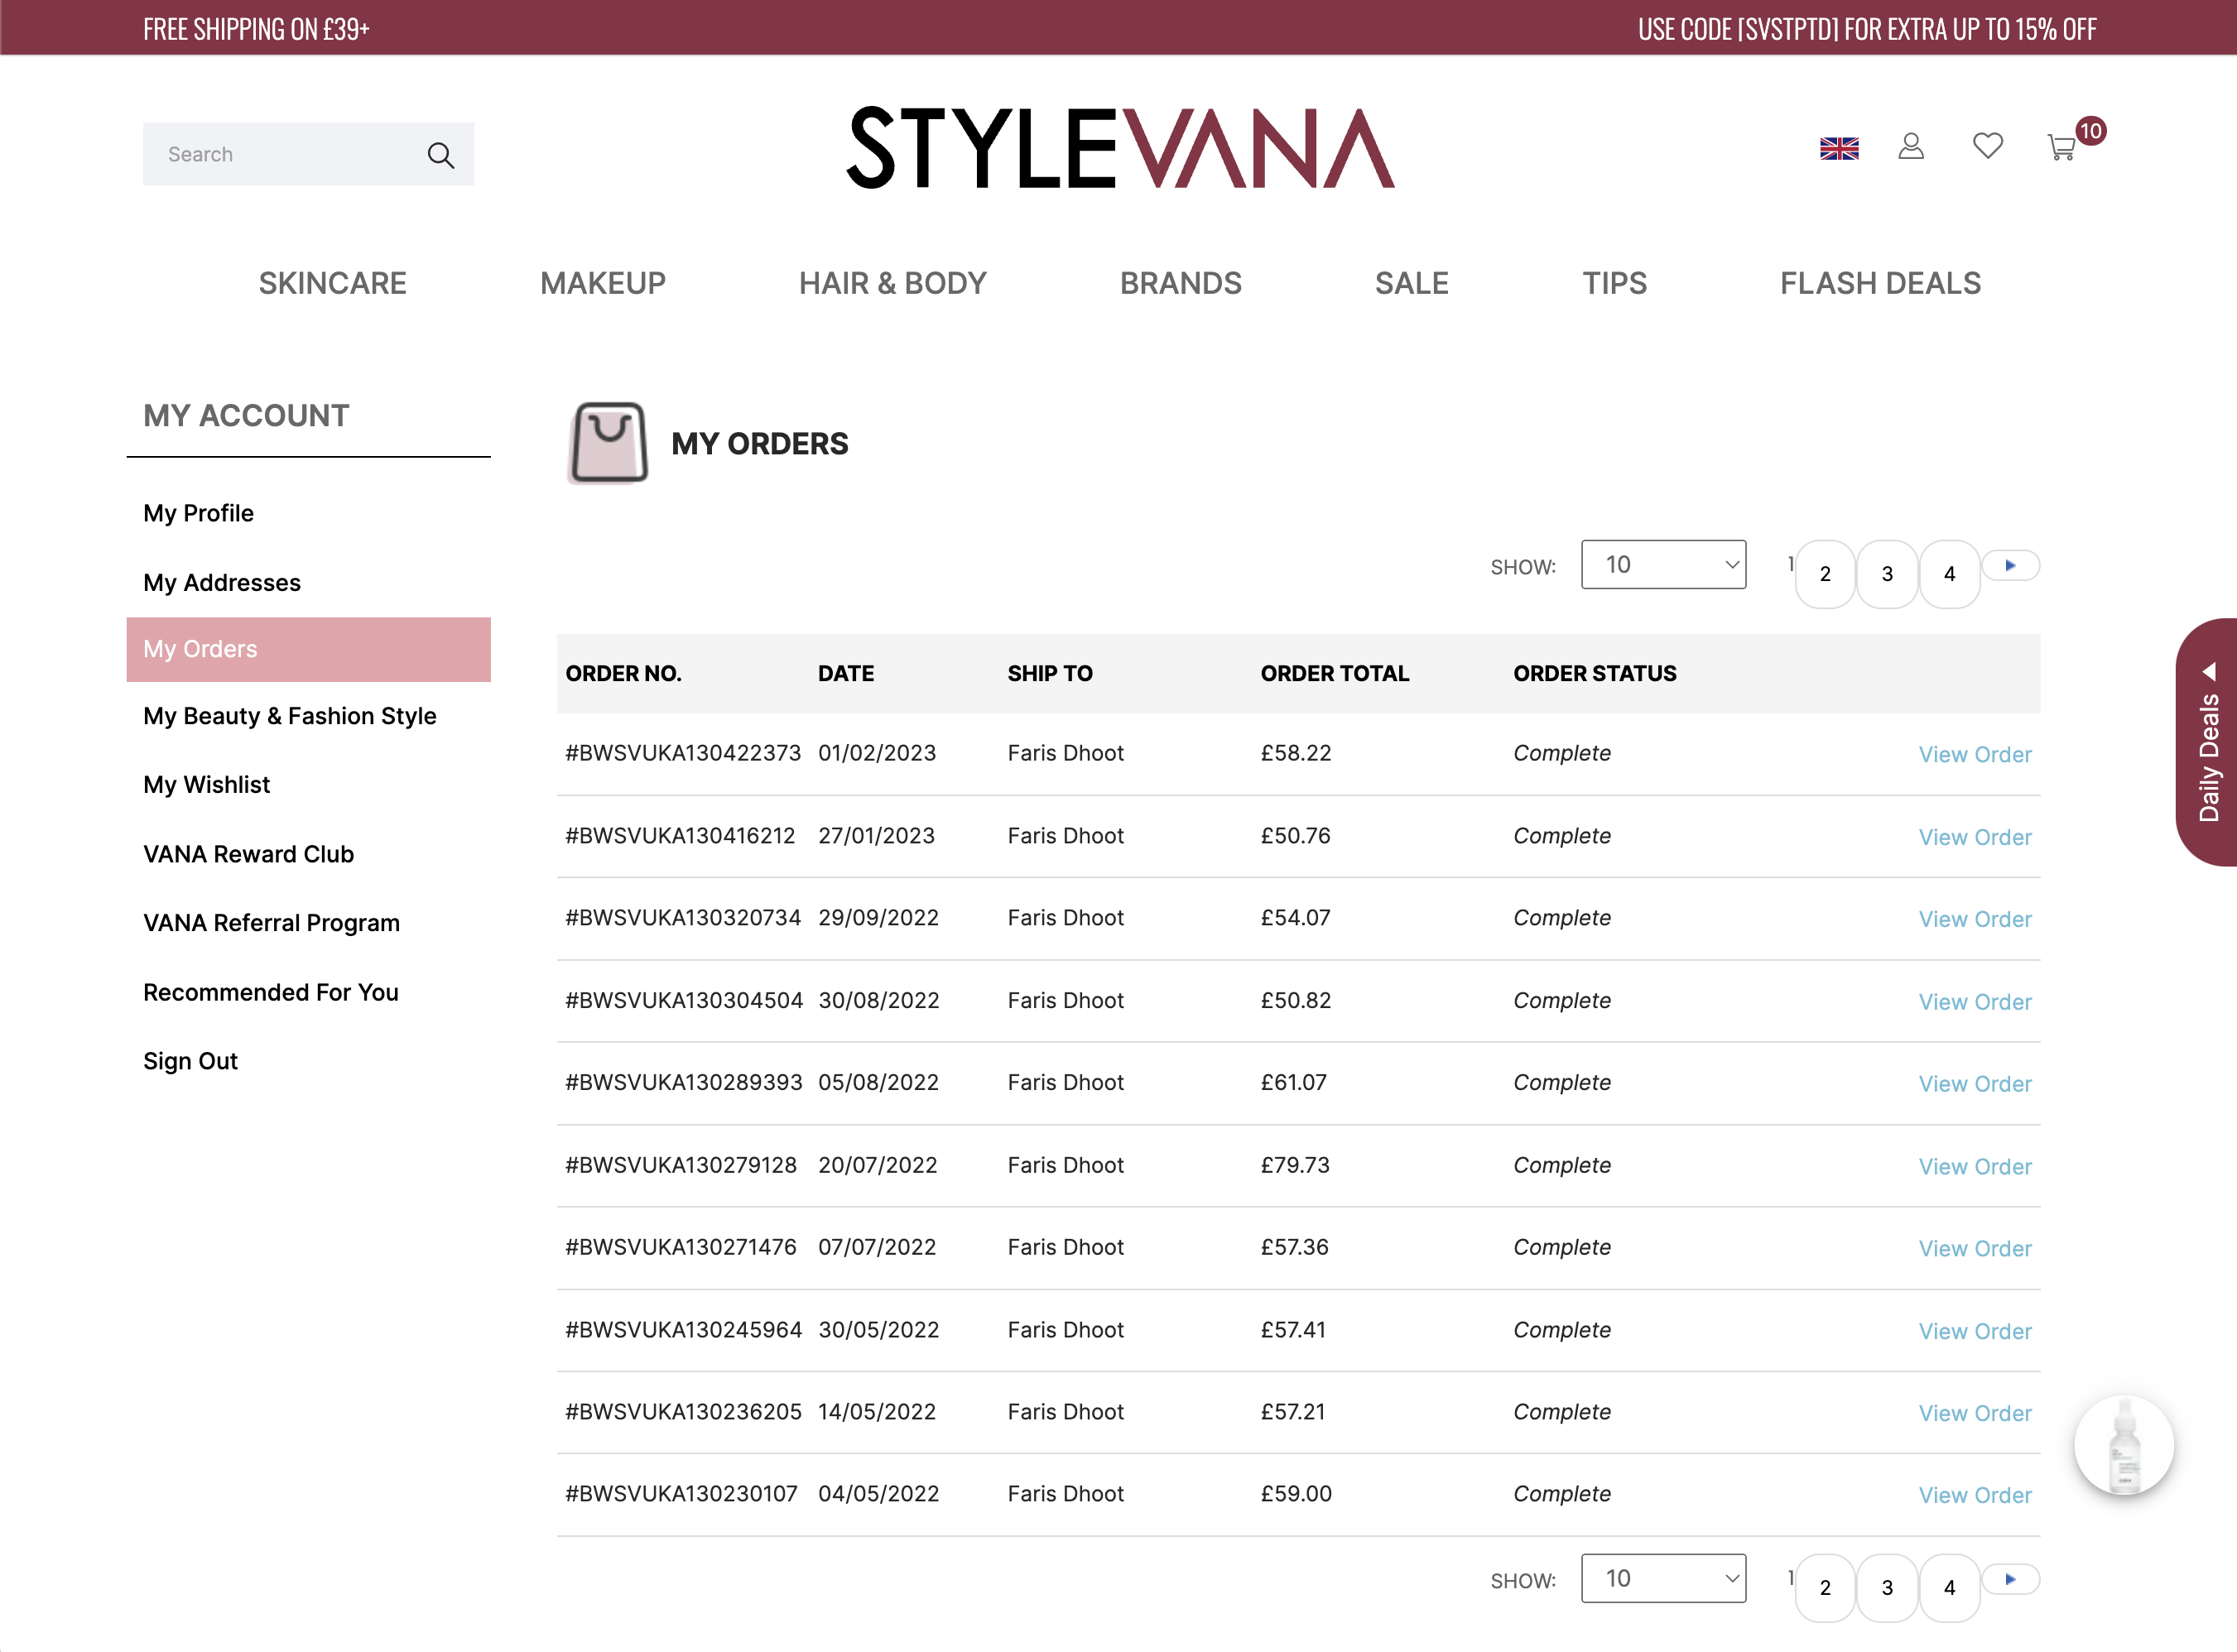View Order for #BWSVUKA130279128

pyautogui.click(x=1975, y=1167)
